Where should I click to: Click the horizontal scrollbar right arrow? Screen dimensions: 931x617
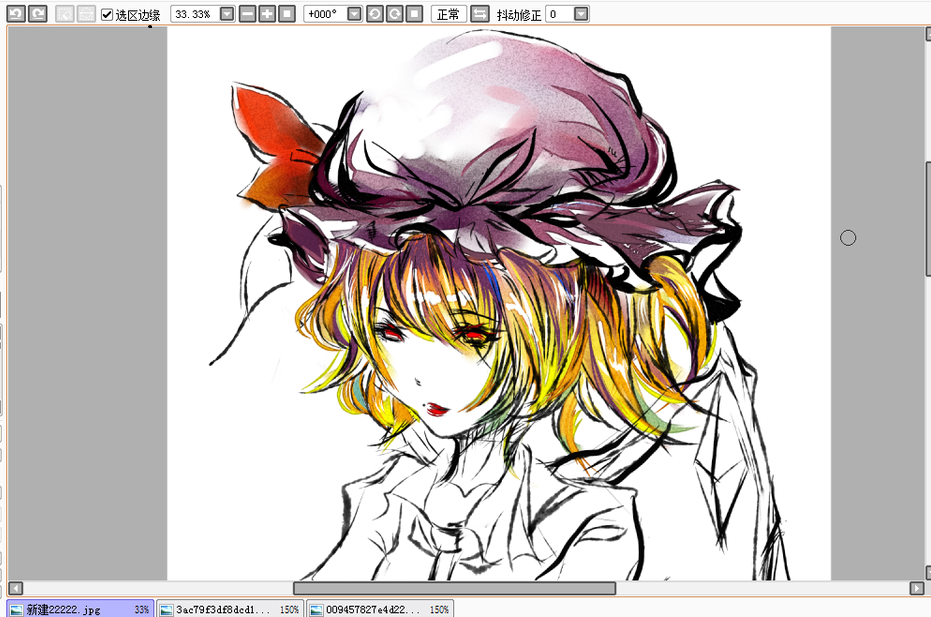(915, 588)
